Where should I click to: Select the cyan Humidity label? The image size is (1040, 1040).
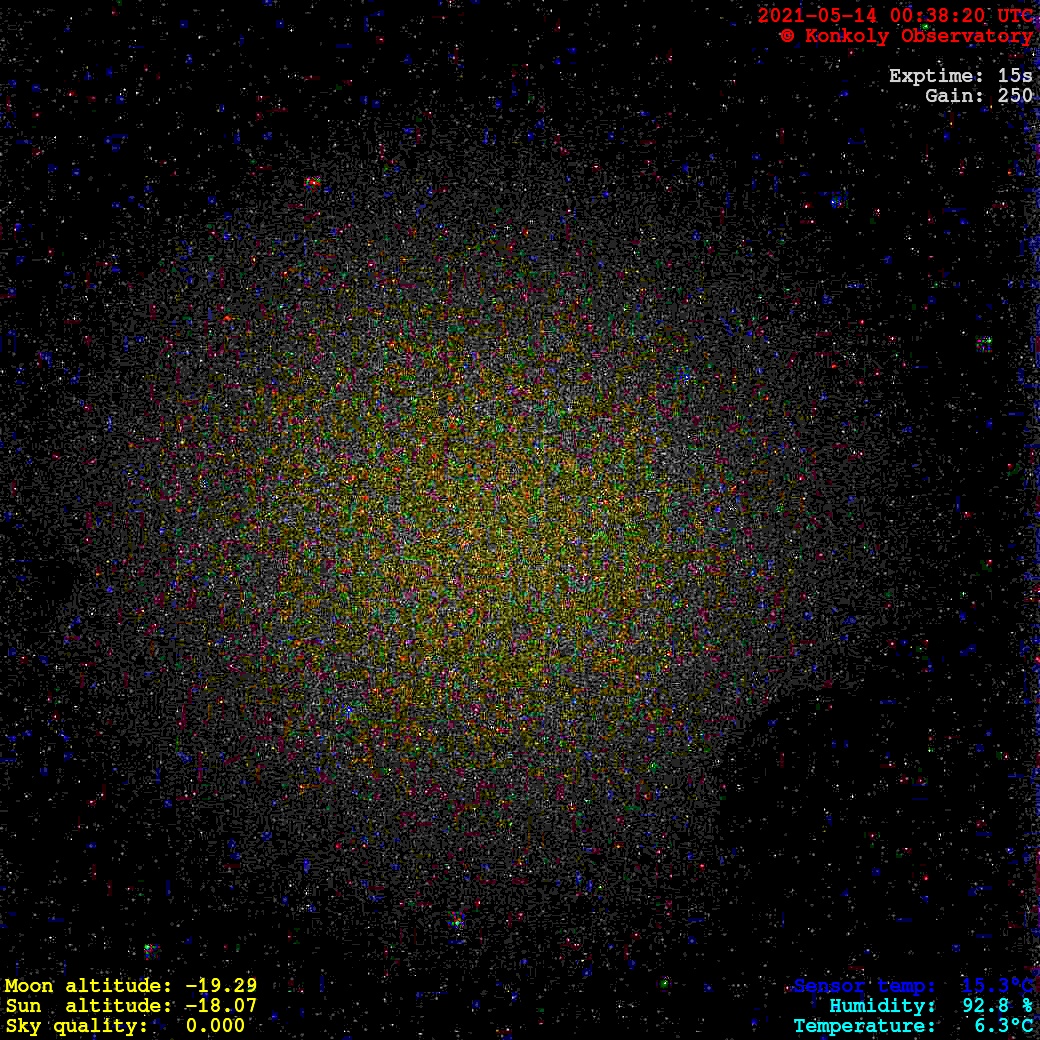click(x=882, y=1006)
